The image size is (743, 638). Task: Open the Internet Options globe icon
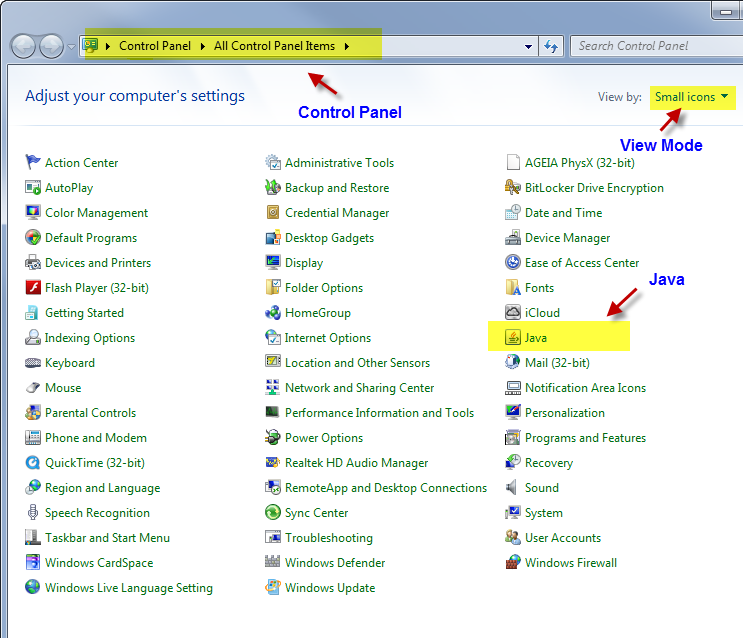pos(272,337)
